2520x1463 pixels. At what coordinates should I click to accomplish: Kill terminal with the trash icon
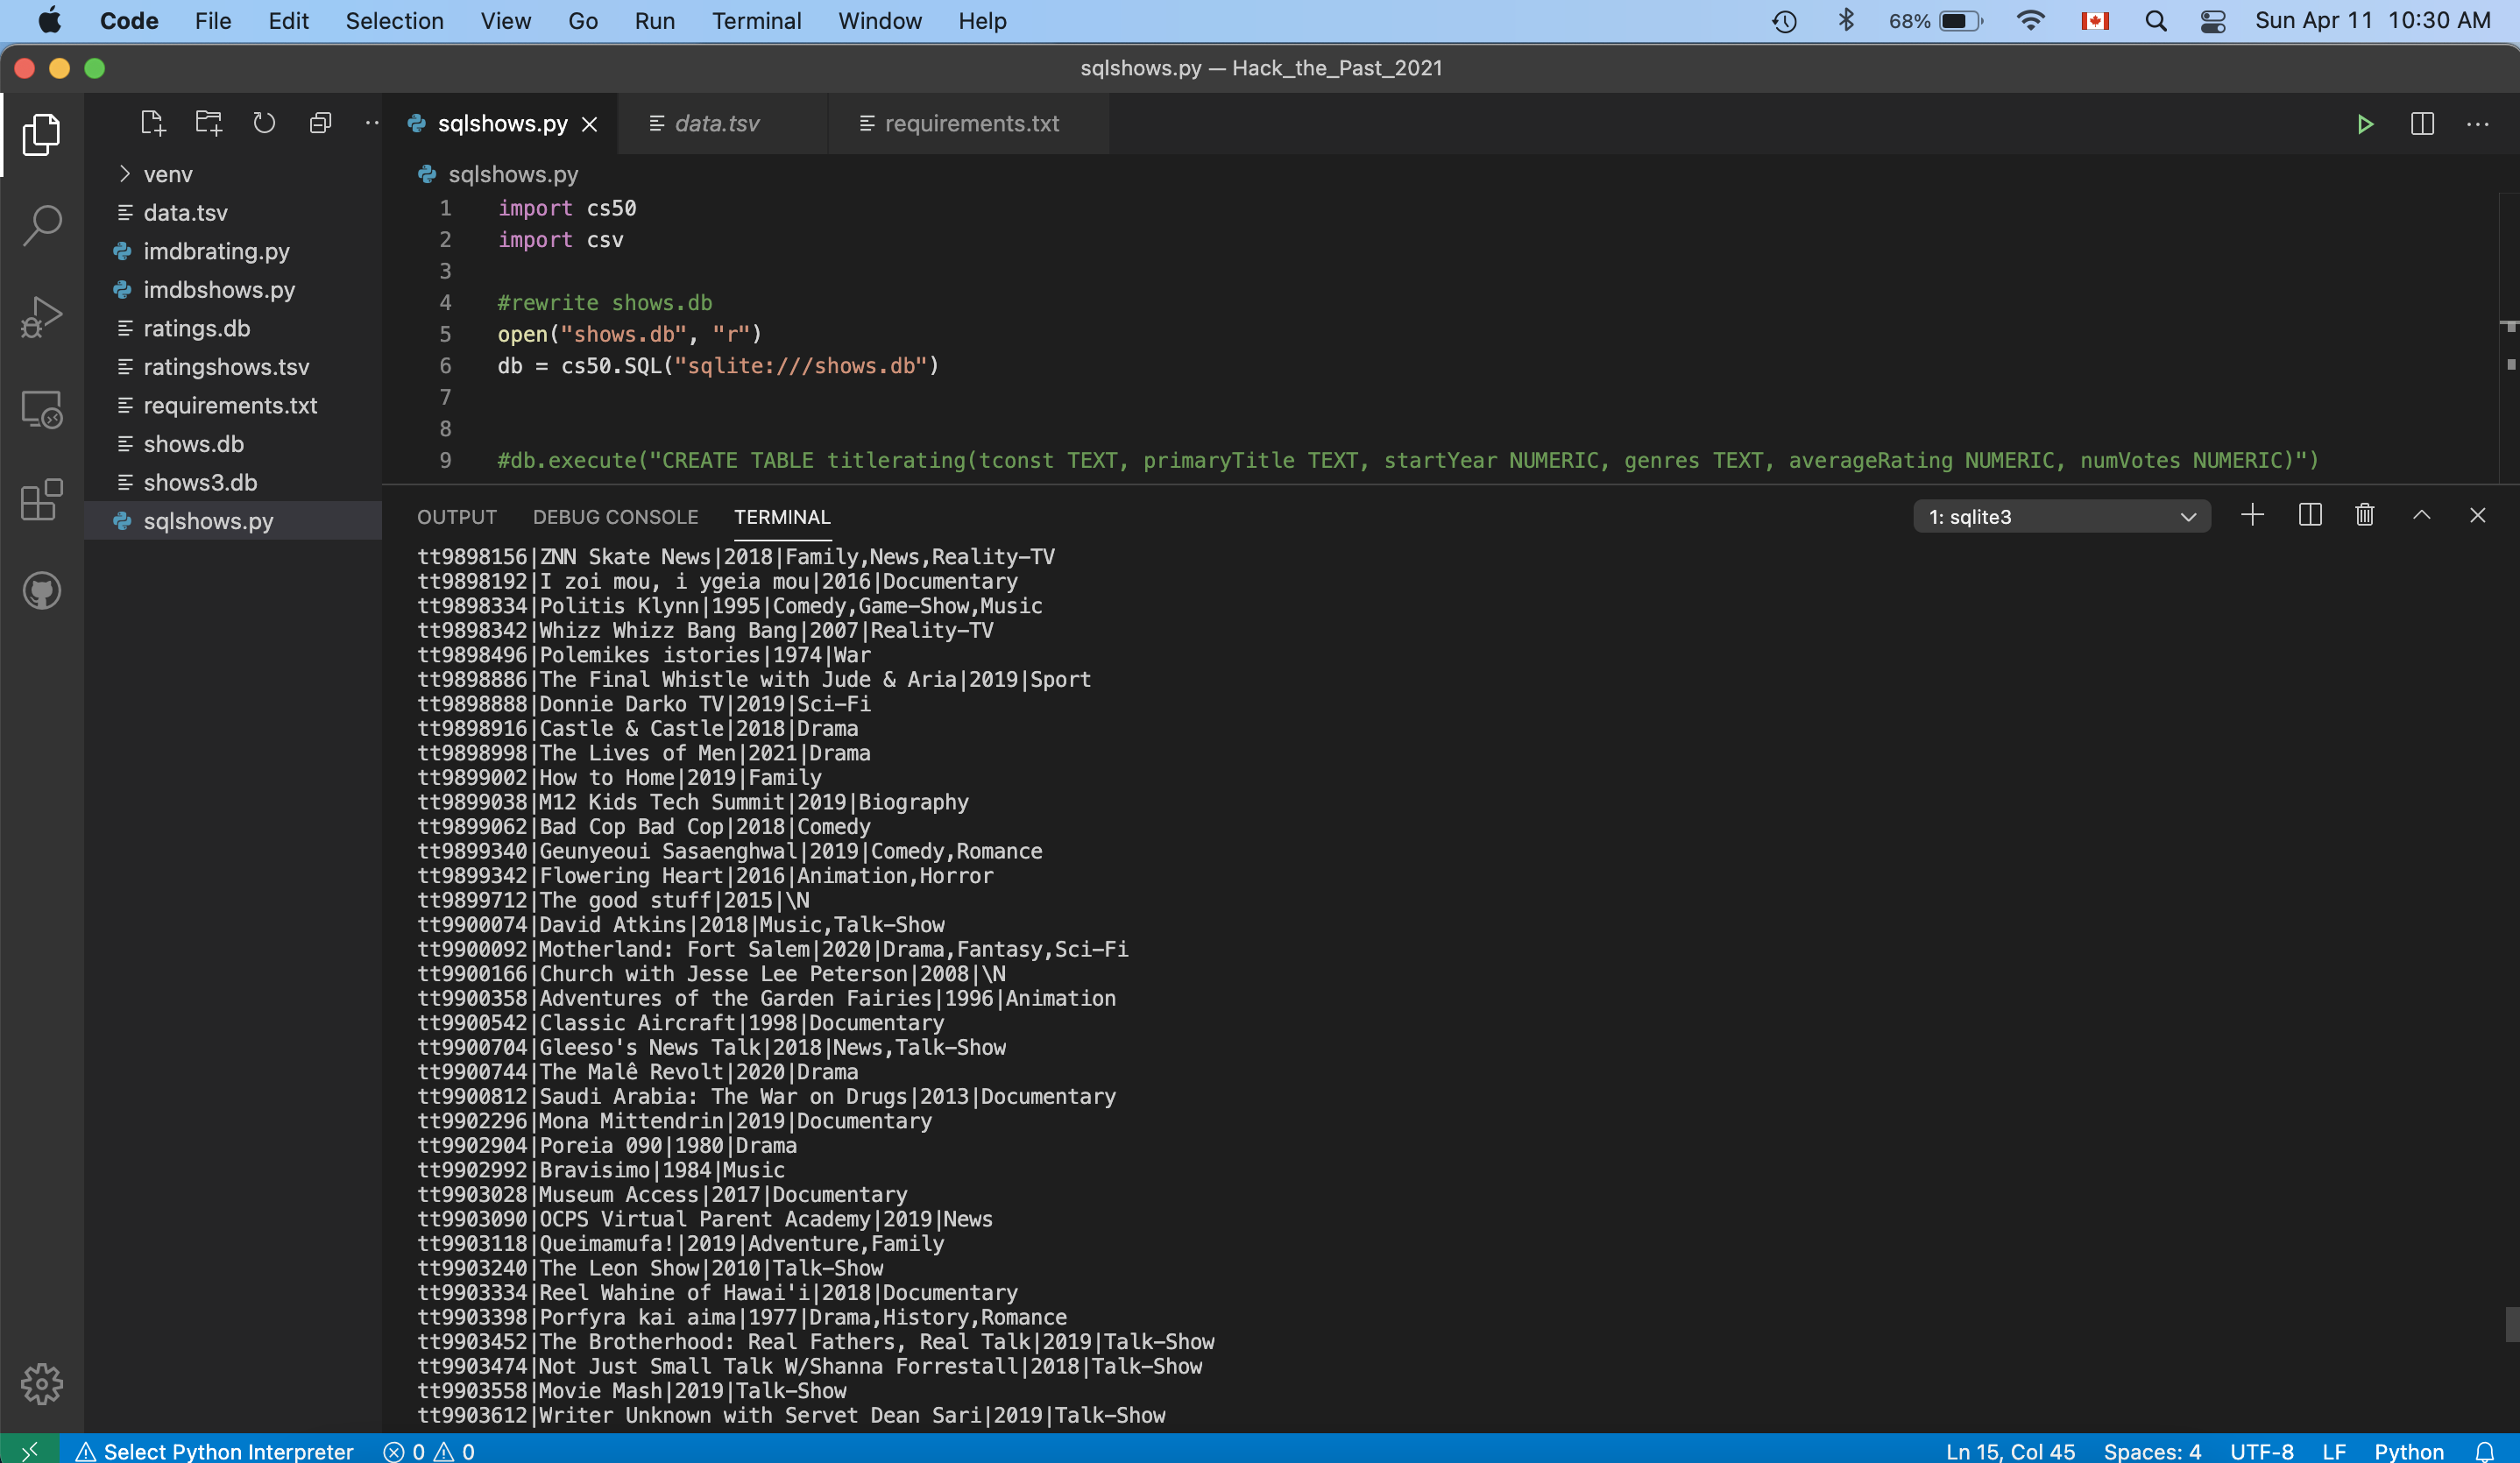coord(2364,515)
